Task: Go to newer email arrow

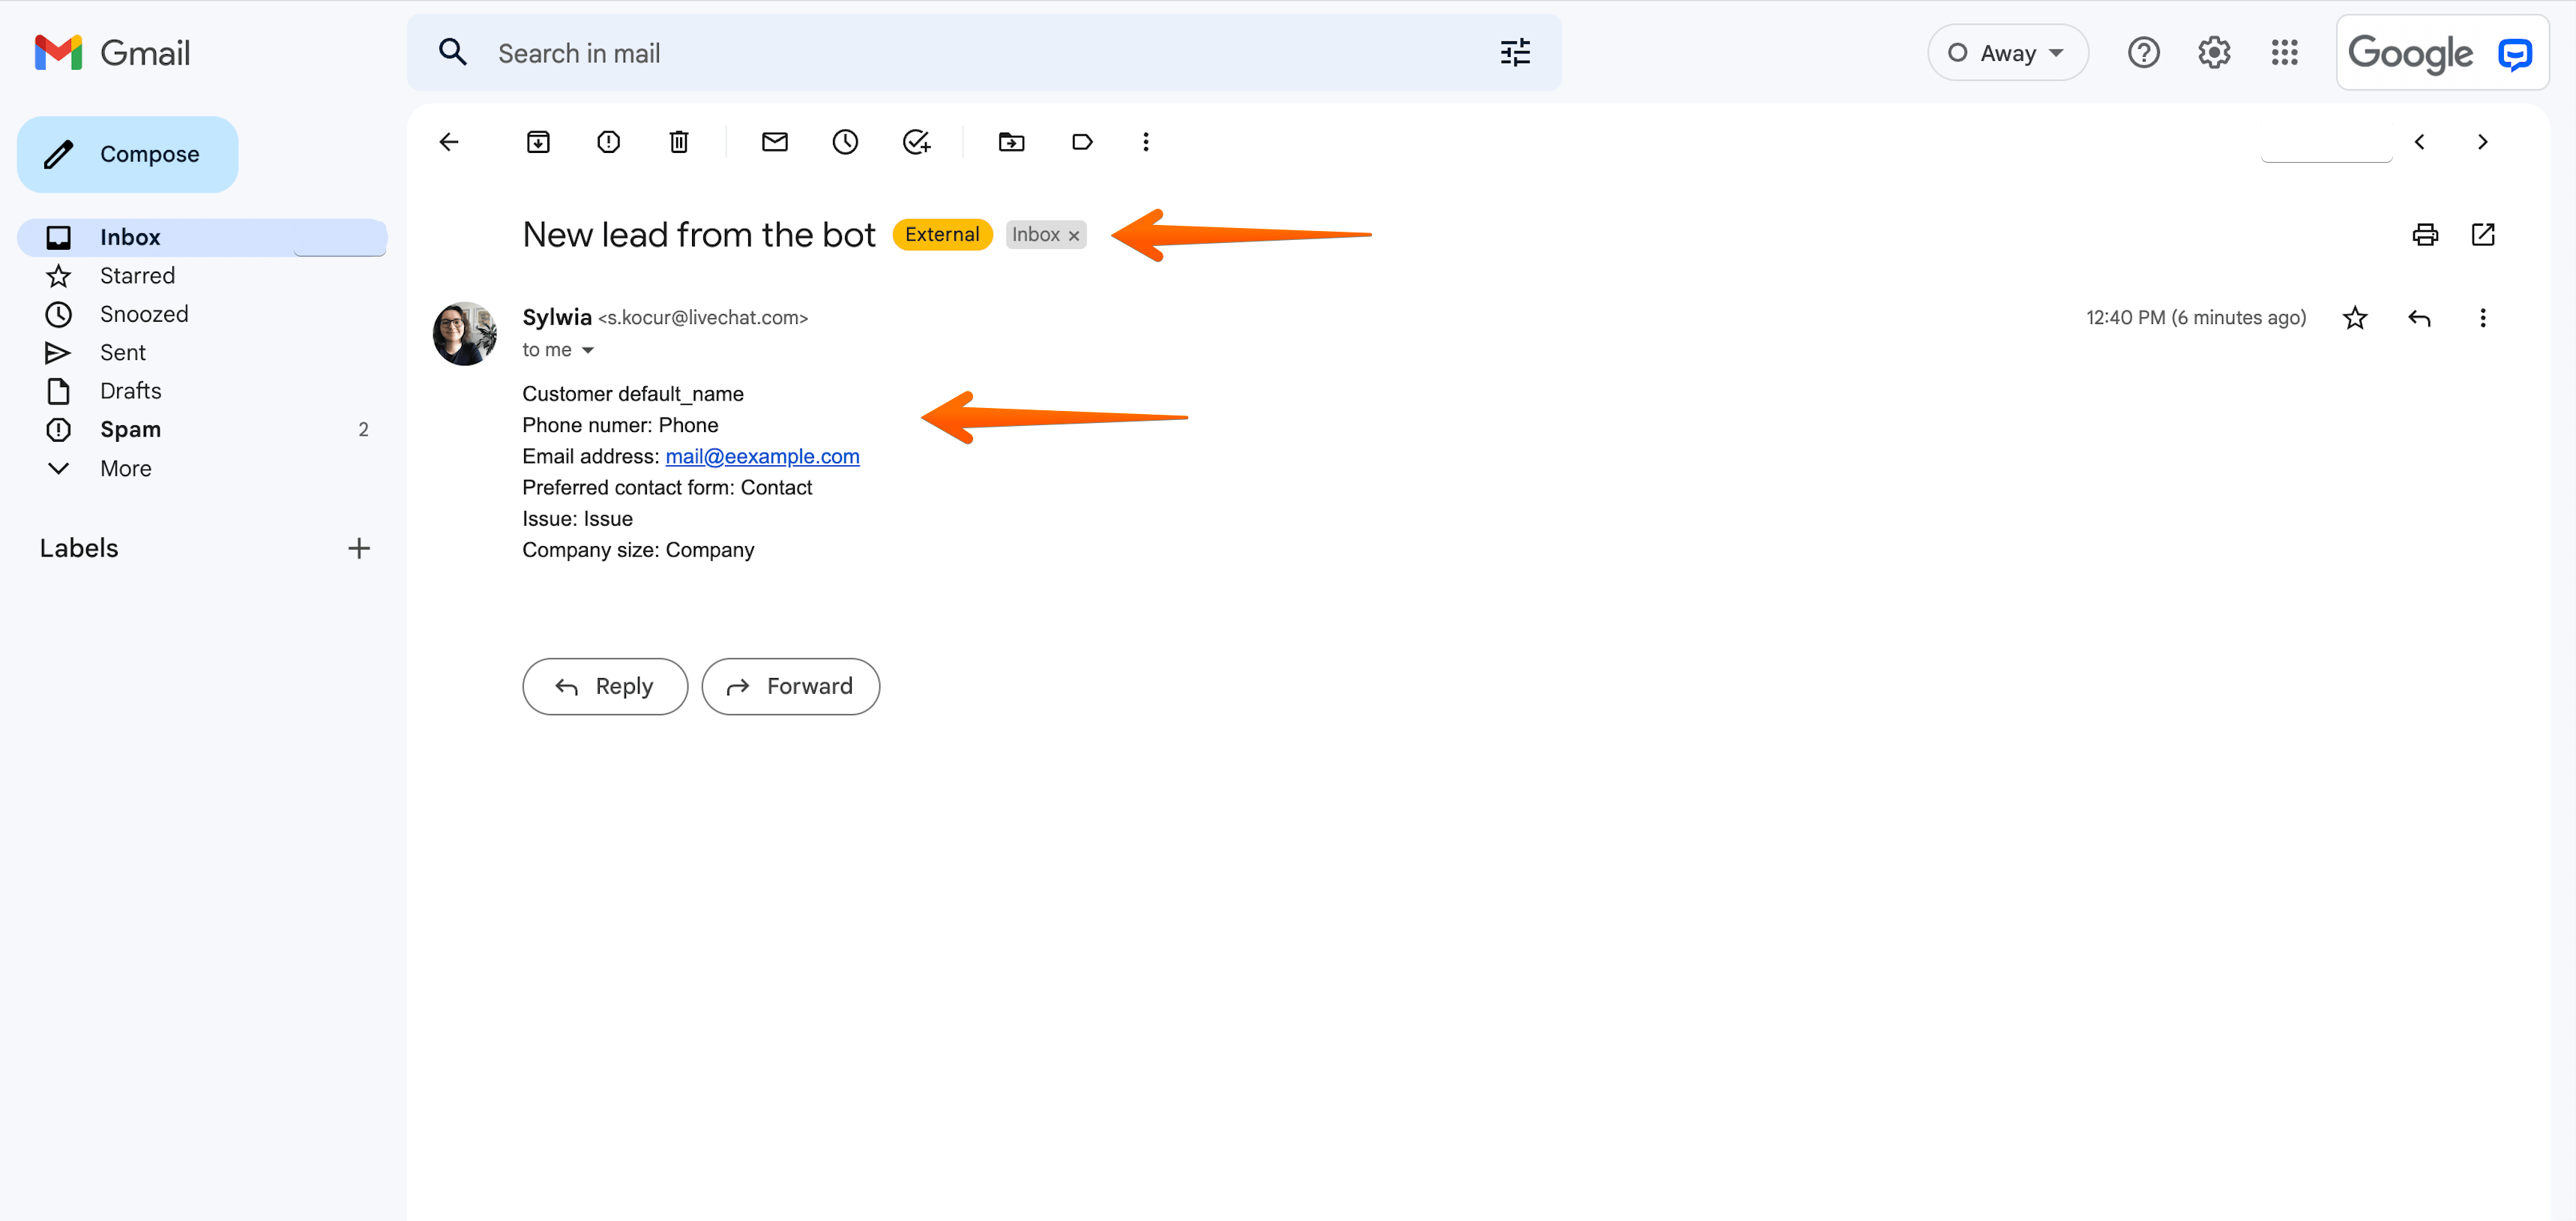Action: pos(2419,142)
